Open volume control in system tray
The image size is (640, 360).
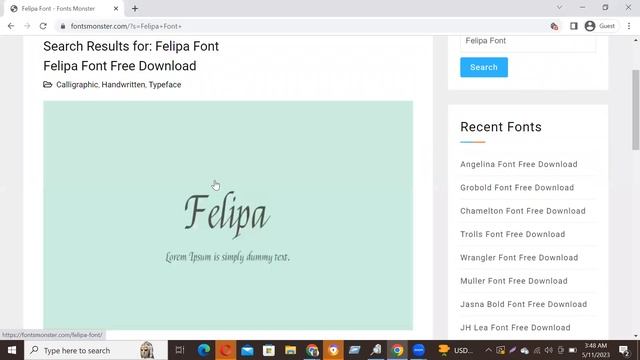point(549,350)
